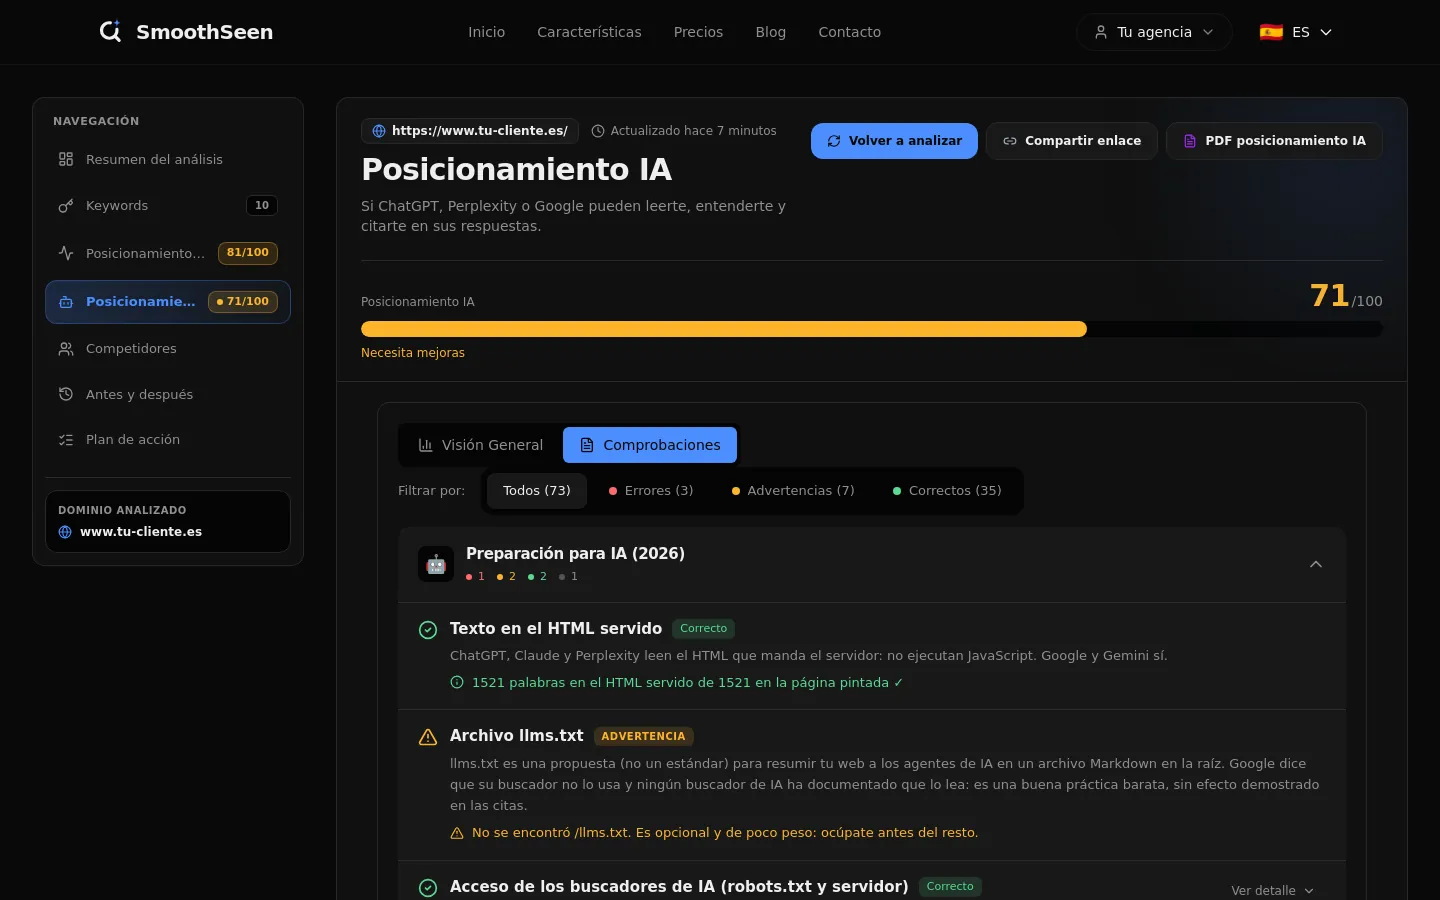The width and height of the screenshot is (1440, 900).
Task: Go to Contacto in the top menu
Action: click(x=849, y=32)
